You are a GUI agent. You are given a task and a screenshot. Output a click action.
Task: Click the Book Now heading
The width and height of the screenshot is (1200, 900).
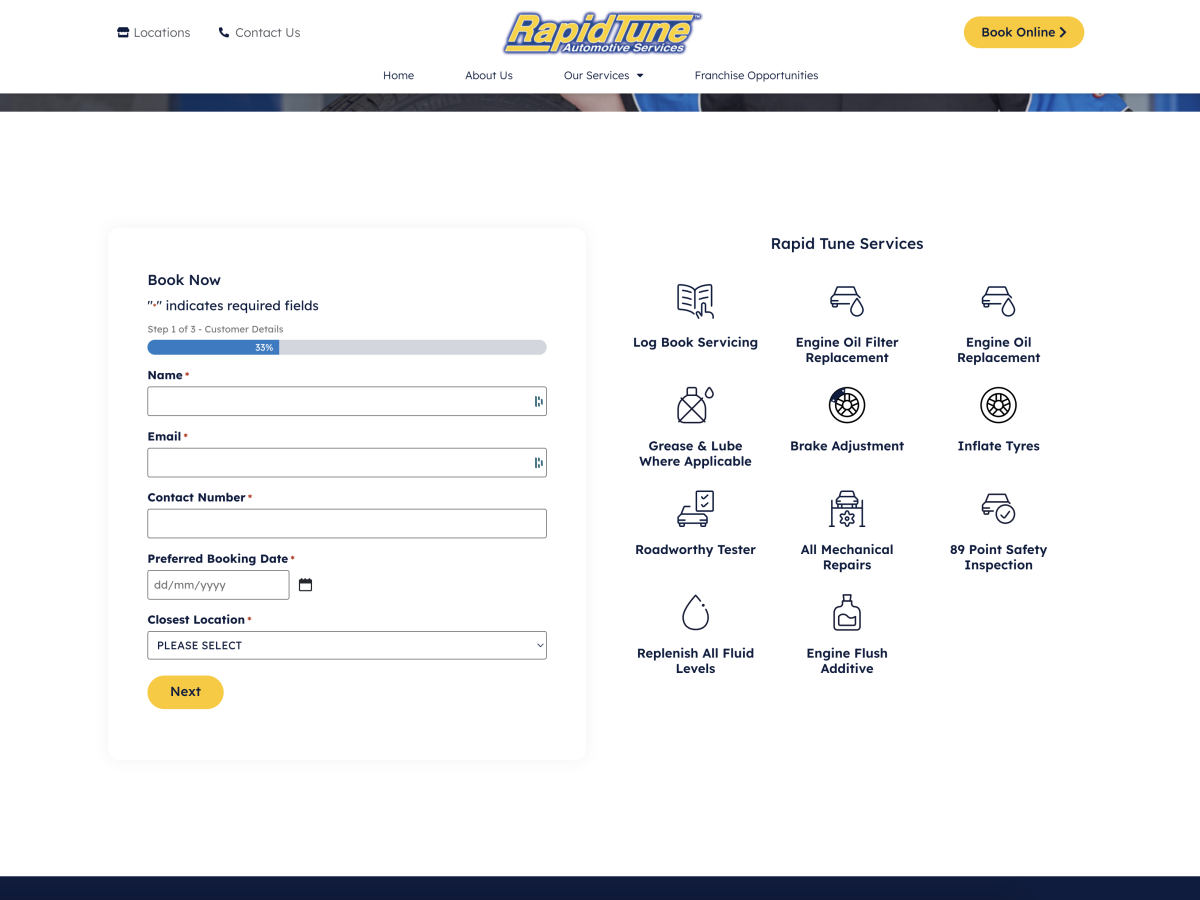[184, 280]
